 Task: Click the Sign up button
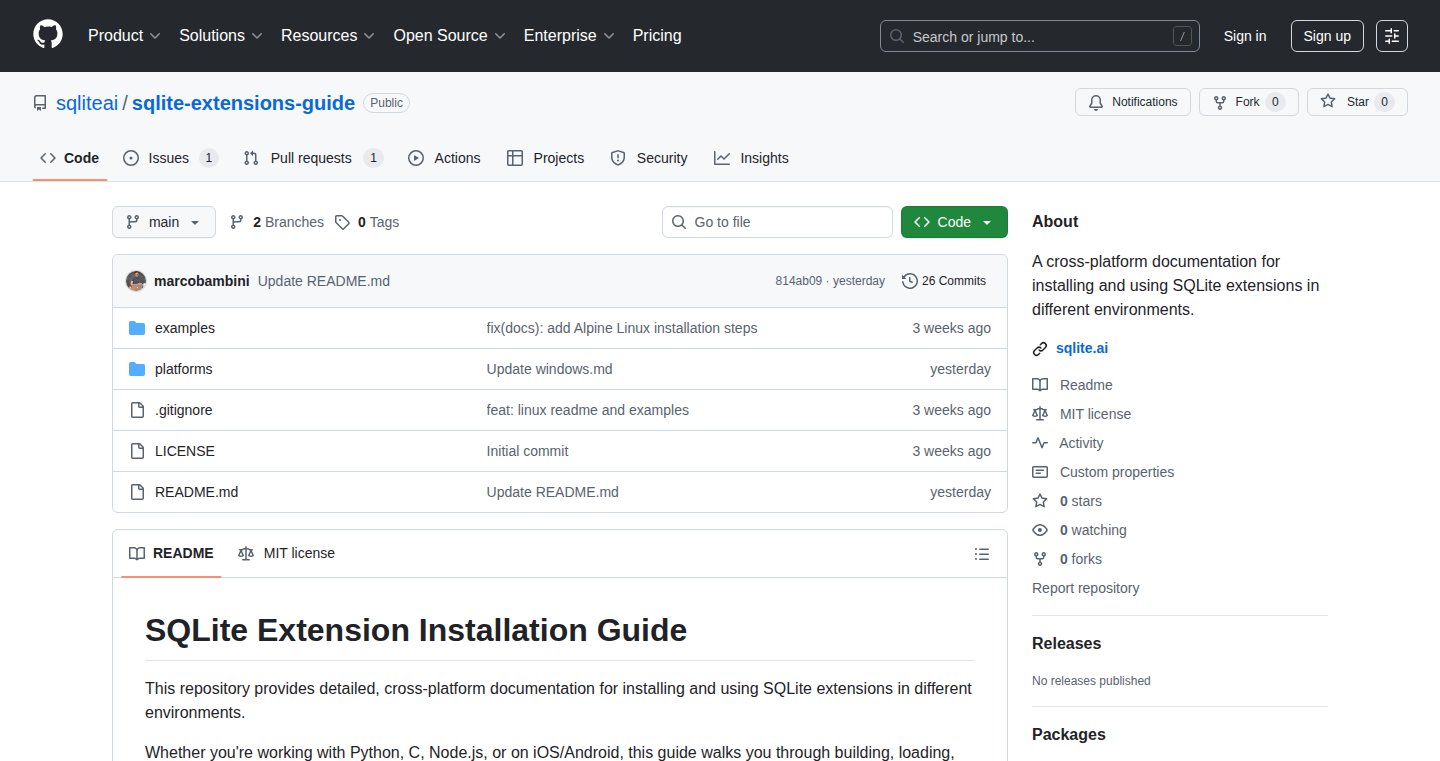[x=1327, y=36]
